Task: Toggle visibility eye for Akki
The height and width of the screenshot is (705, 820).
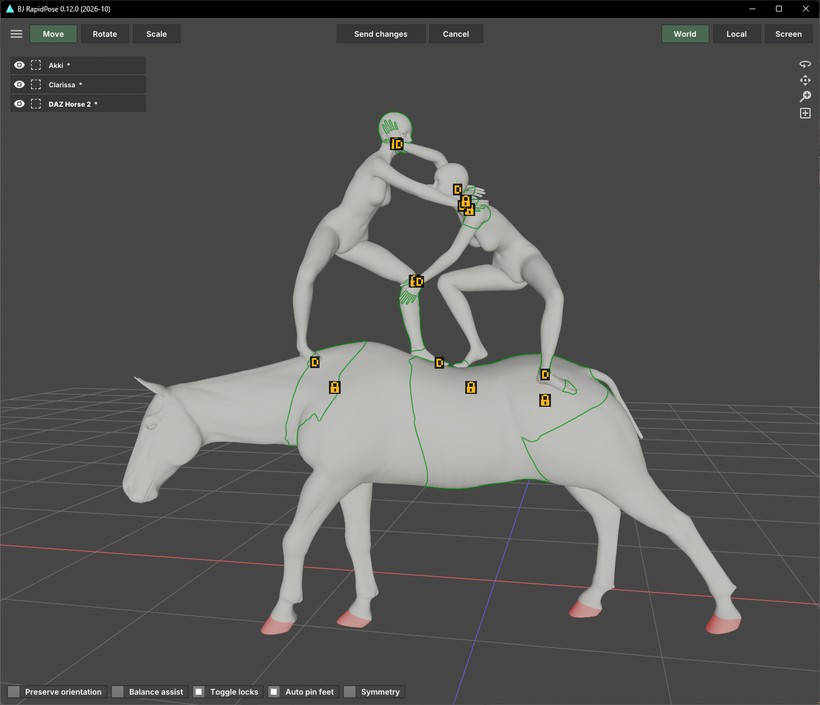Action: (x=19, y=65)
